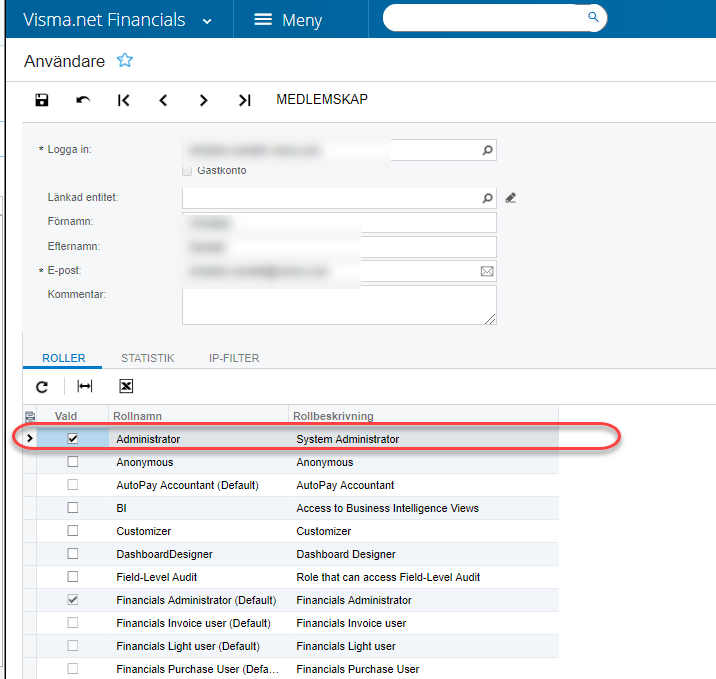This screenshot has width=716, height=679.
Task: Check Financials Light user (Default) checkbox
Action: pos(73,646)
